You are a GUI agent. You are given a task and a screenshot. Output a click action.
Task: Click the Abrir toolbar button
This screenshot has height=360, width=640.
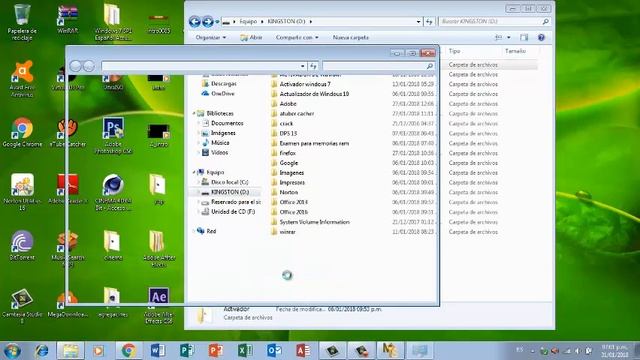251,38
